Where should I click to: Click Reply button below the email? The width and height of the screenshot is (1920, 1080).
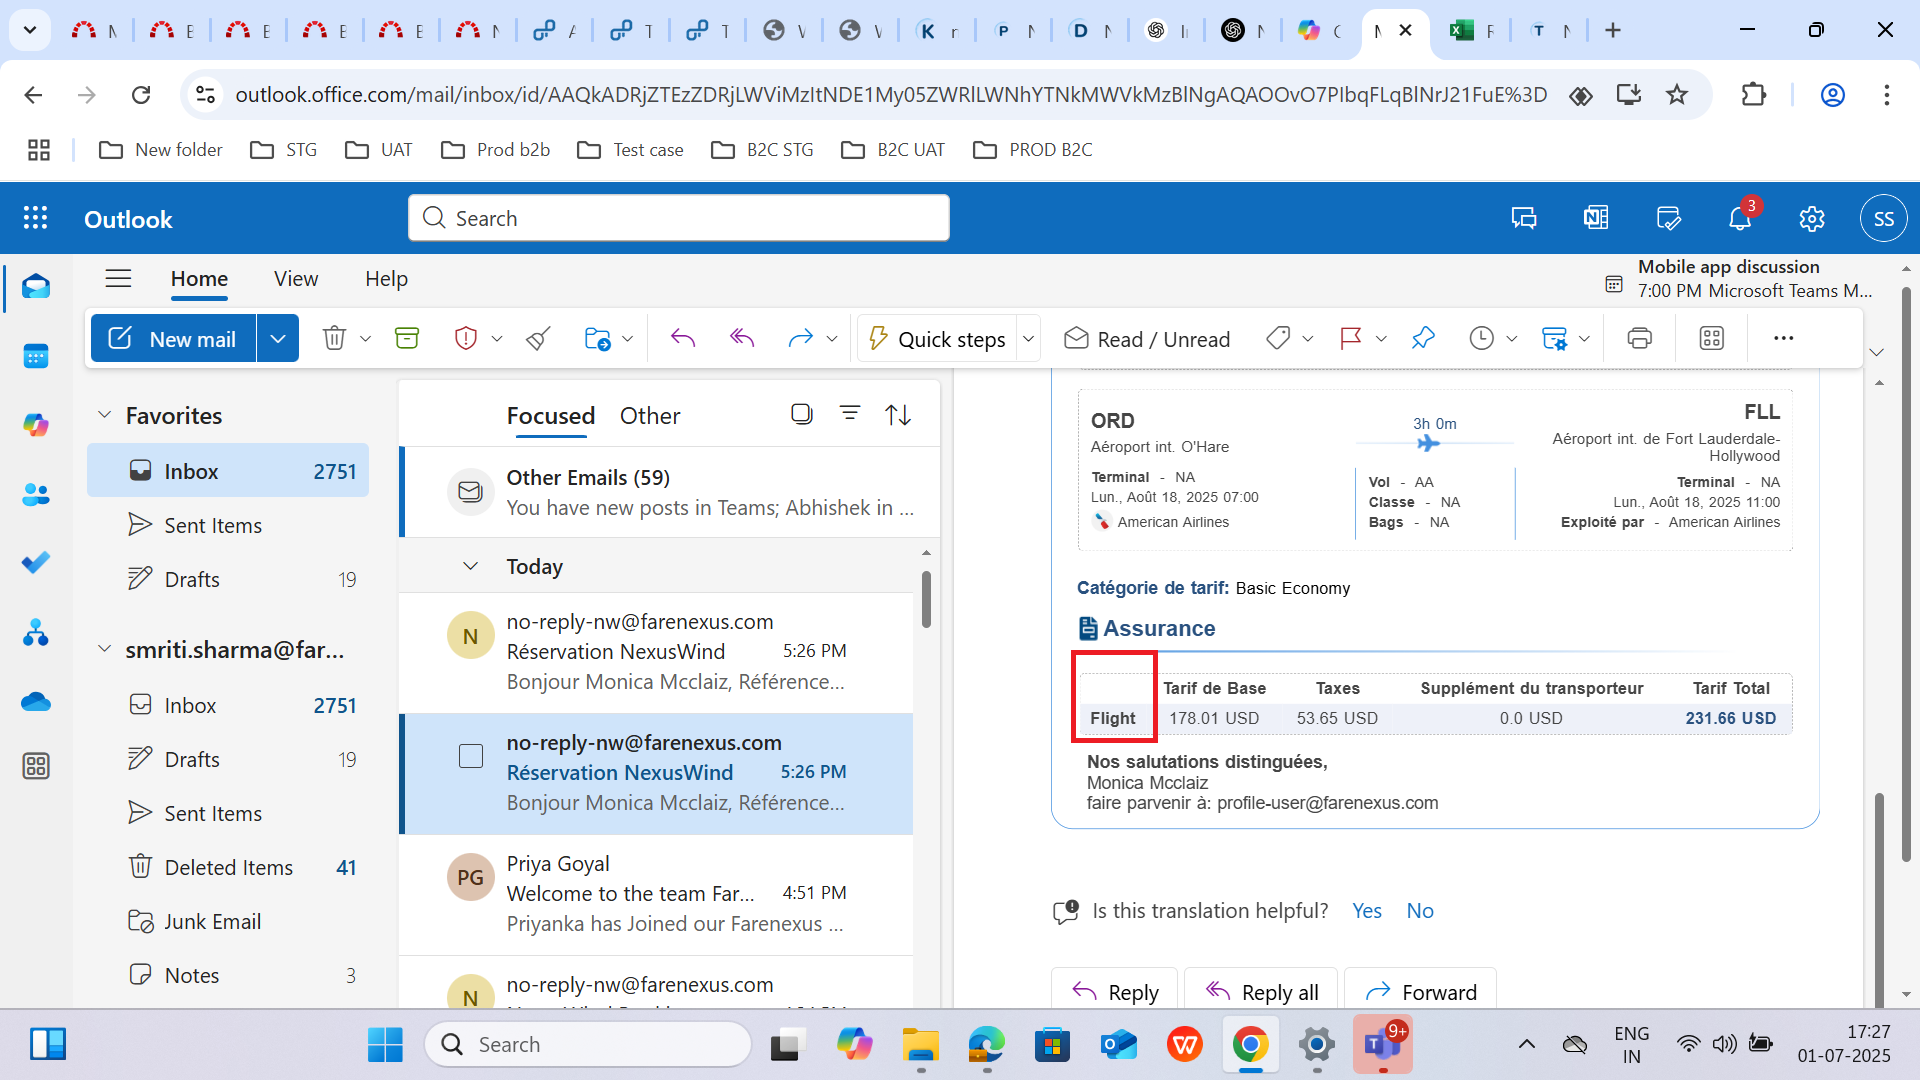(1115, 991)
